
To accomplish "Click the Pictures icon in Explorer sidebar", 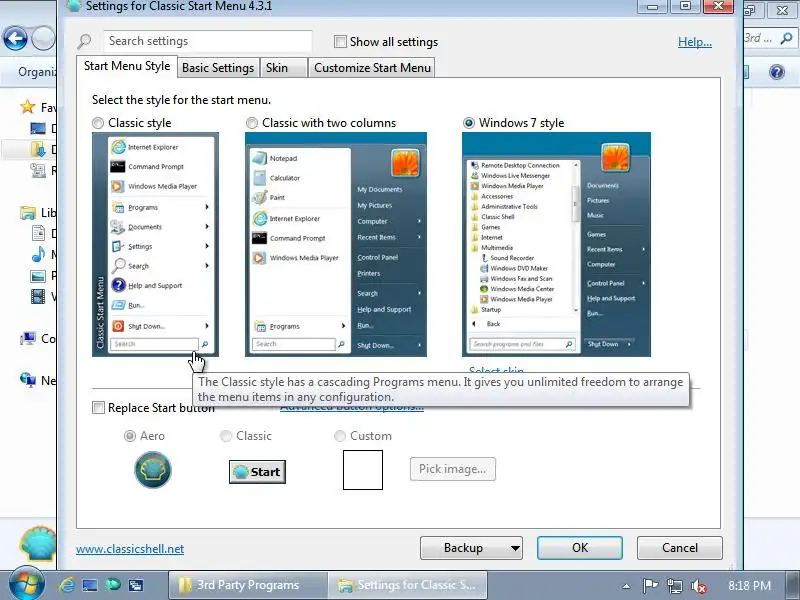I will 38,276.
